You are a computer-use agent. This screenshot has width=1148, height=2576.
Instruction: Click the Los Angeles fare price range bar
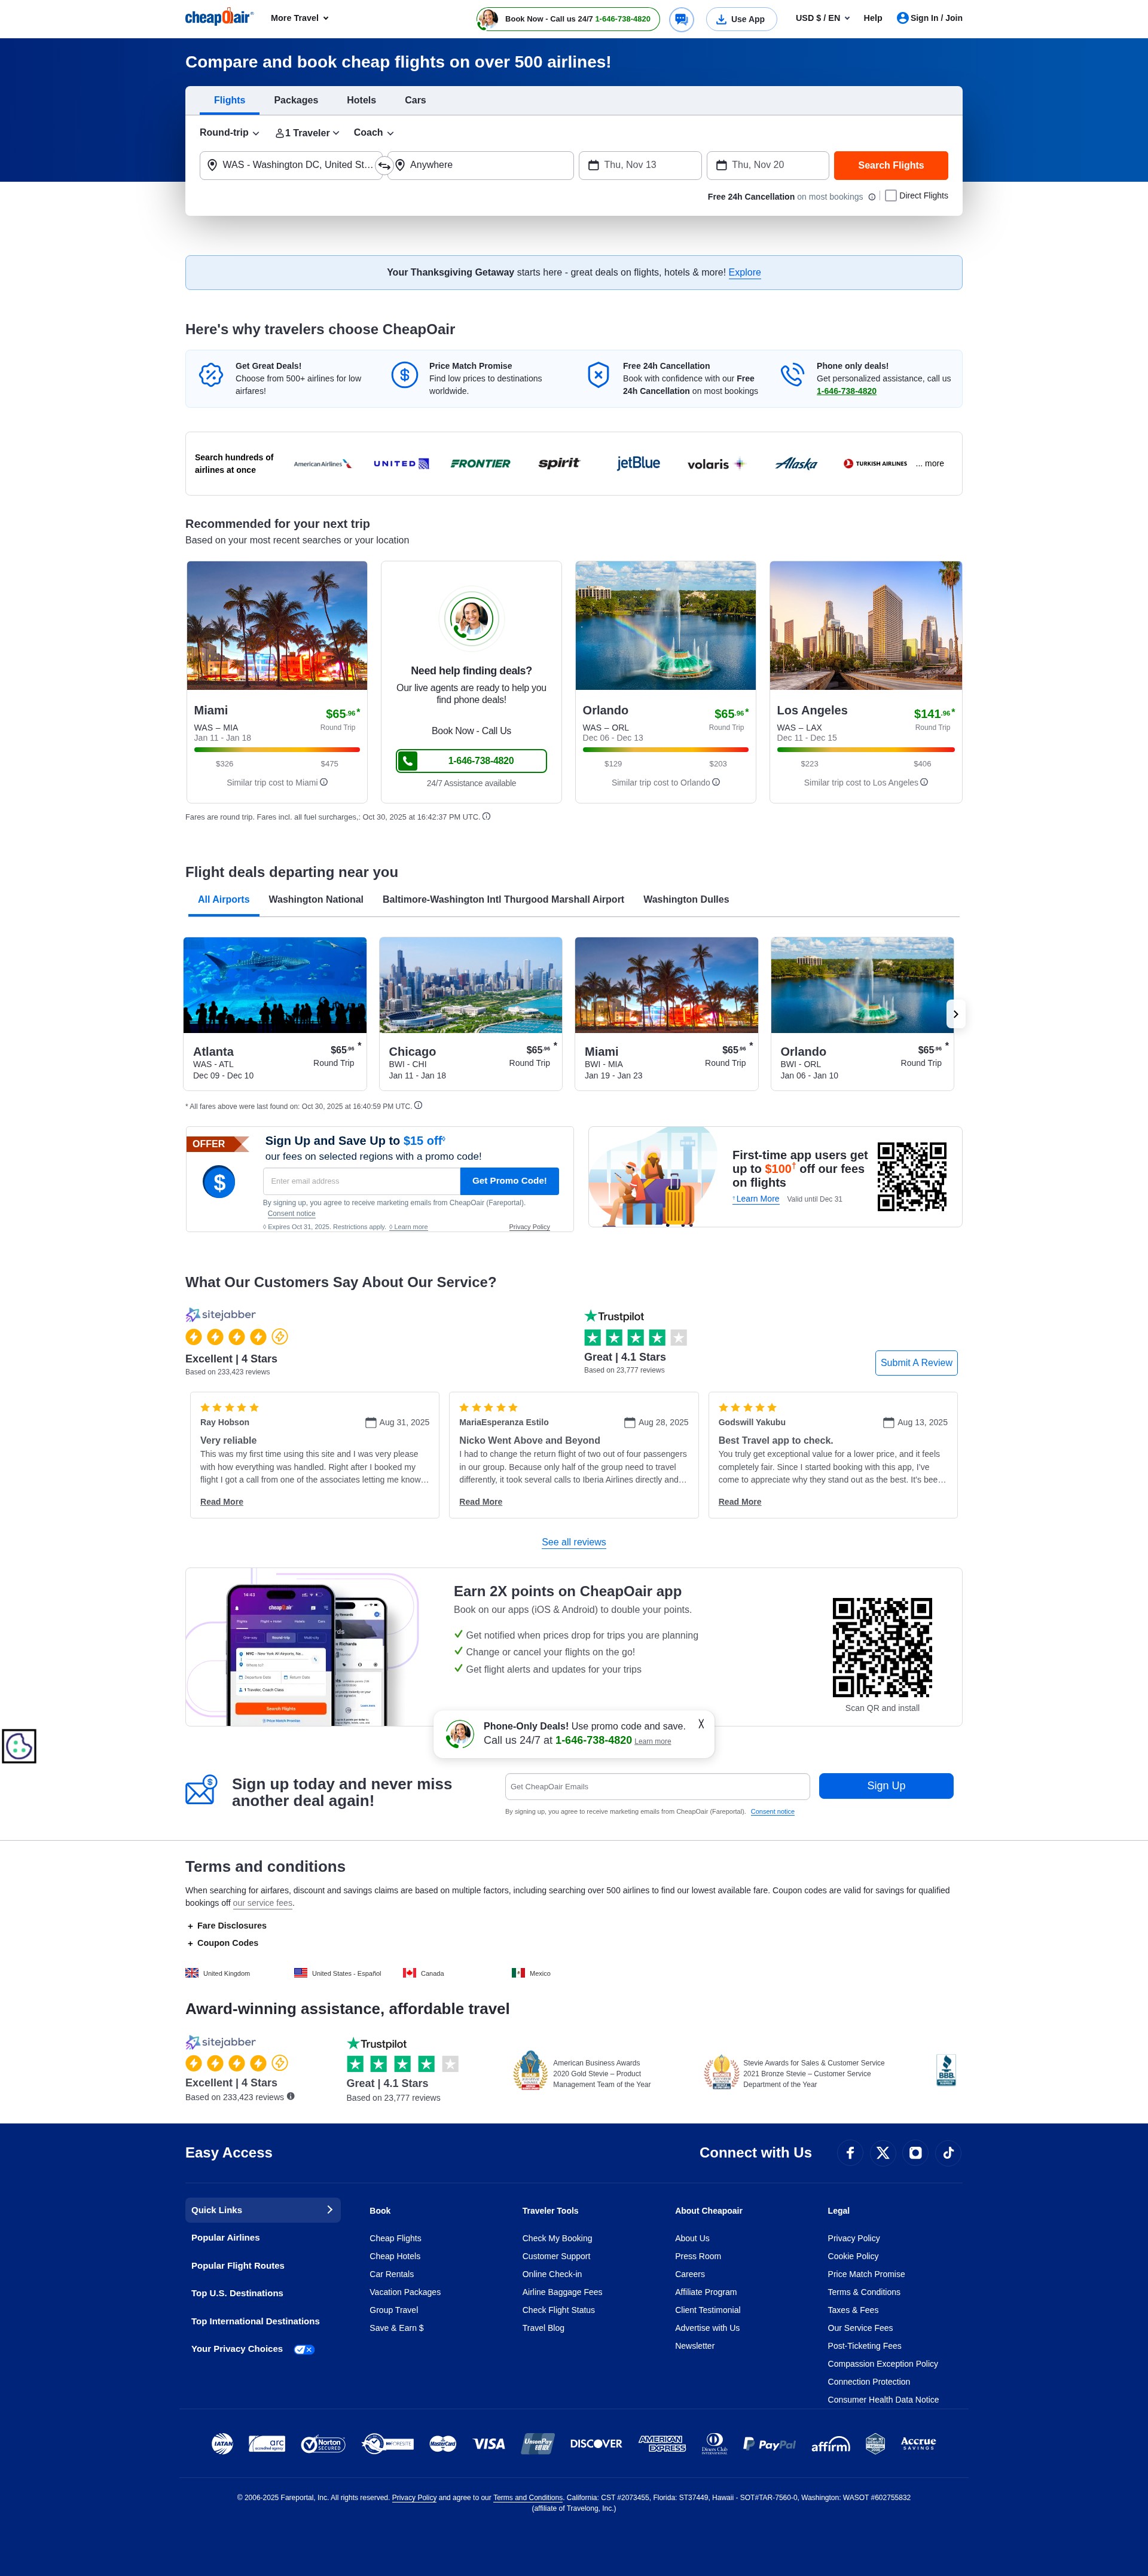pyautogui.click(x=866, y=750)
